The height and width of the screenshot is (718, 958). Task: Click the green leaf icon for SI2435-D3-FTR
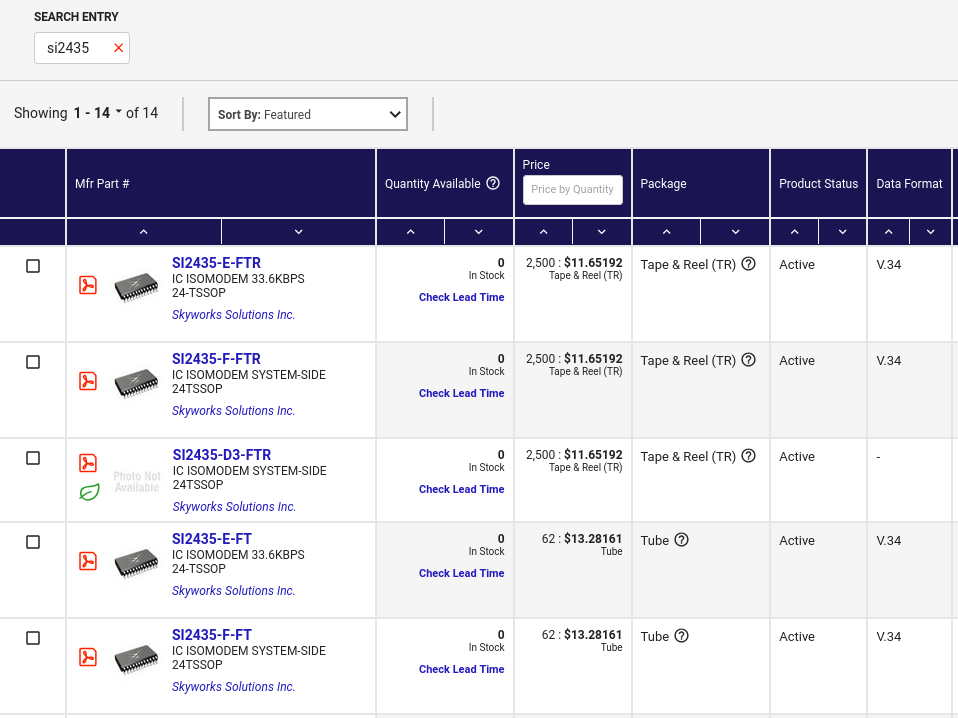[x=89, y=492]
